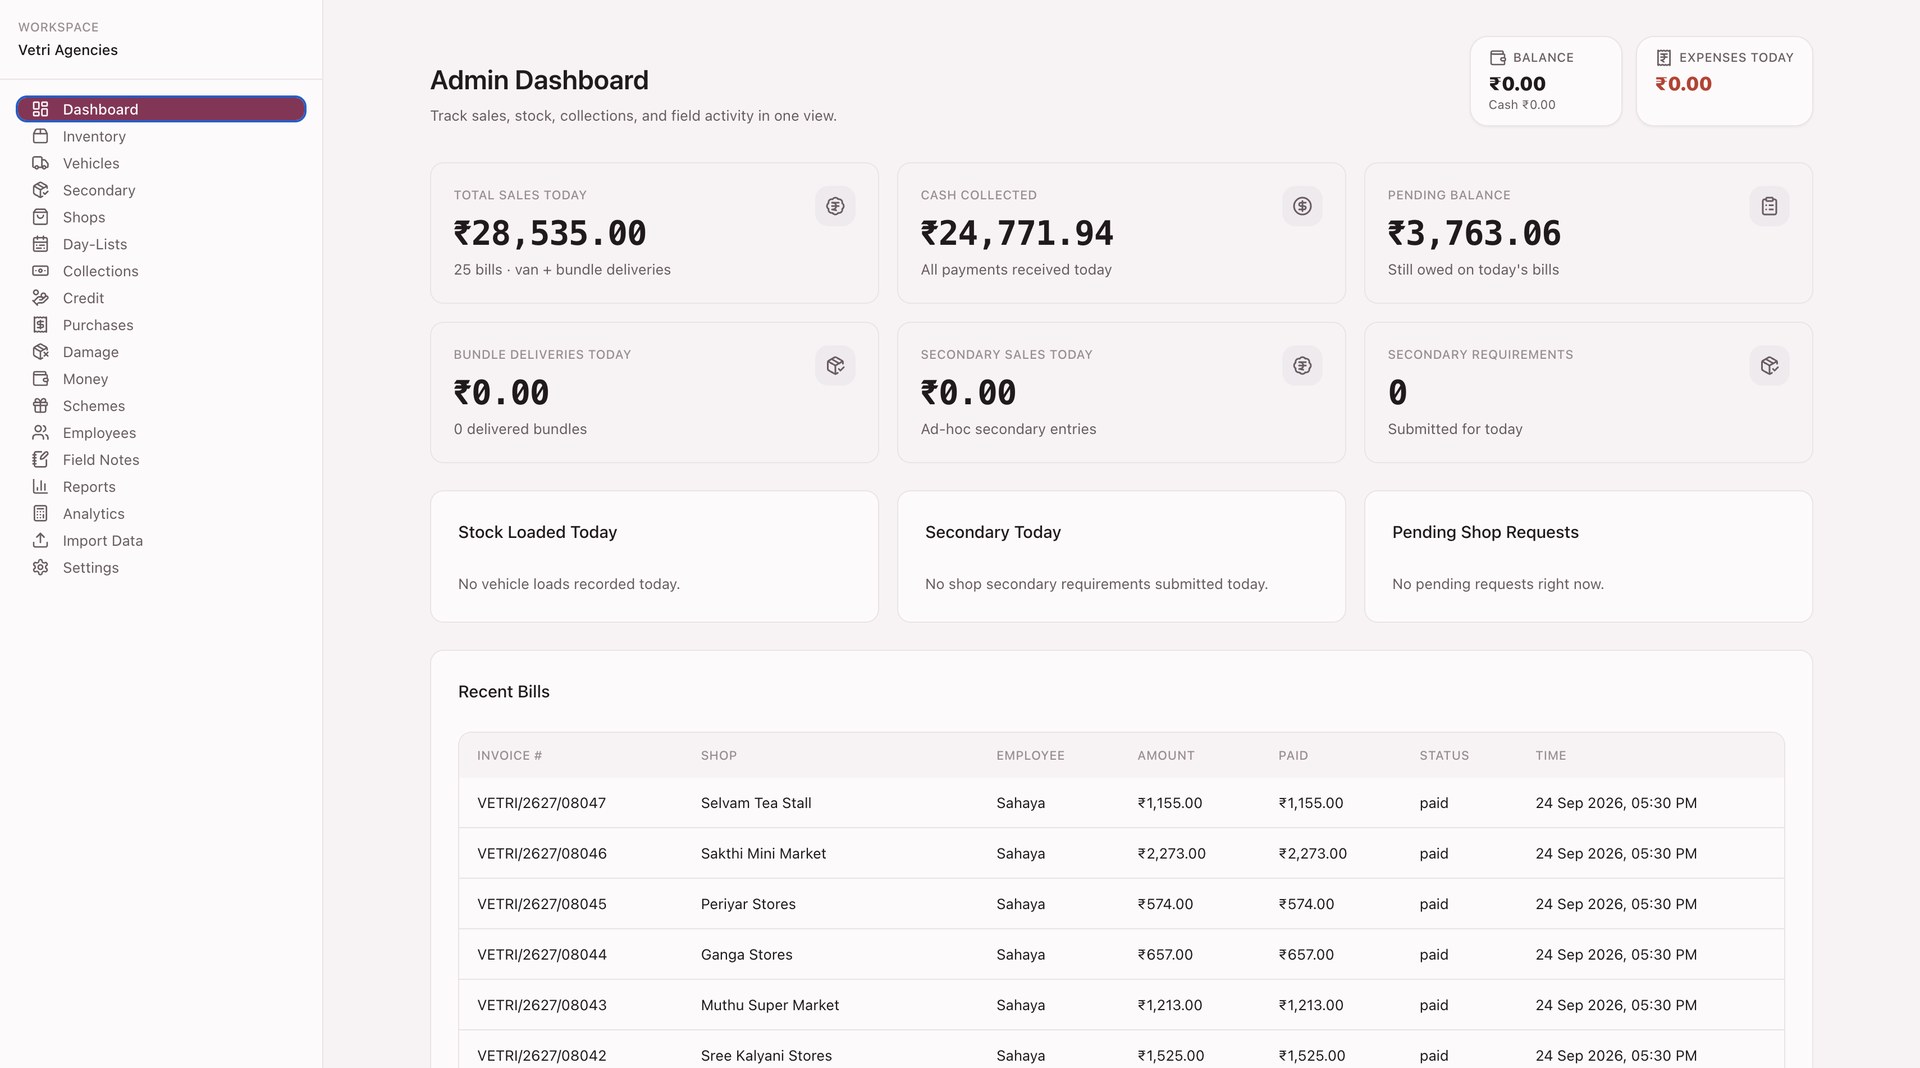Click the box icon in Secondary Requirements card
This screenshot has width=1920, height=1068.
(x=1769, y=366)
